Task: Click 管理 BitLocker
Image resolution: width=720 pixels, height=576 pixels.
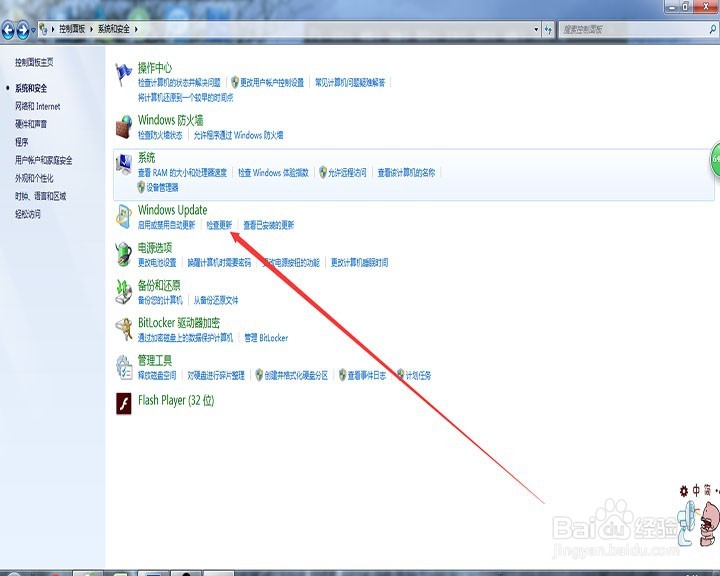Action: point(266,338)
